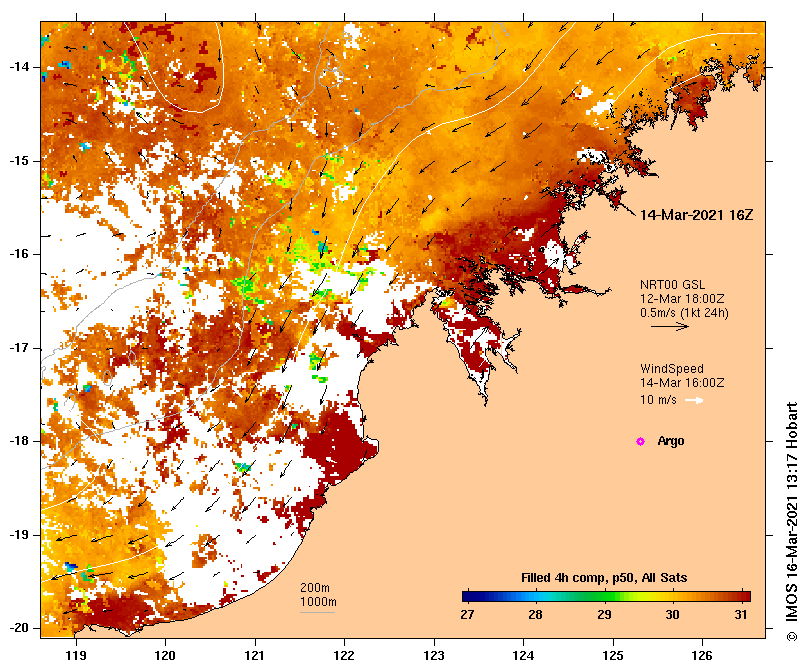Image resolution: width=809 pixels, height=672 pixels.
Task: Click latitude axis label '-18'
Action: pos(19,441)
